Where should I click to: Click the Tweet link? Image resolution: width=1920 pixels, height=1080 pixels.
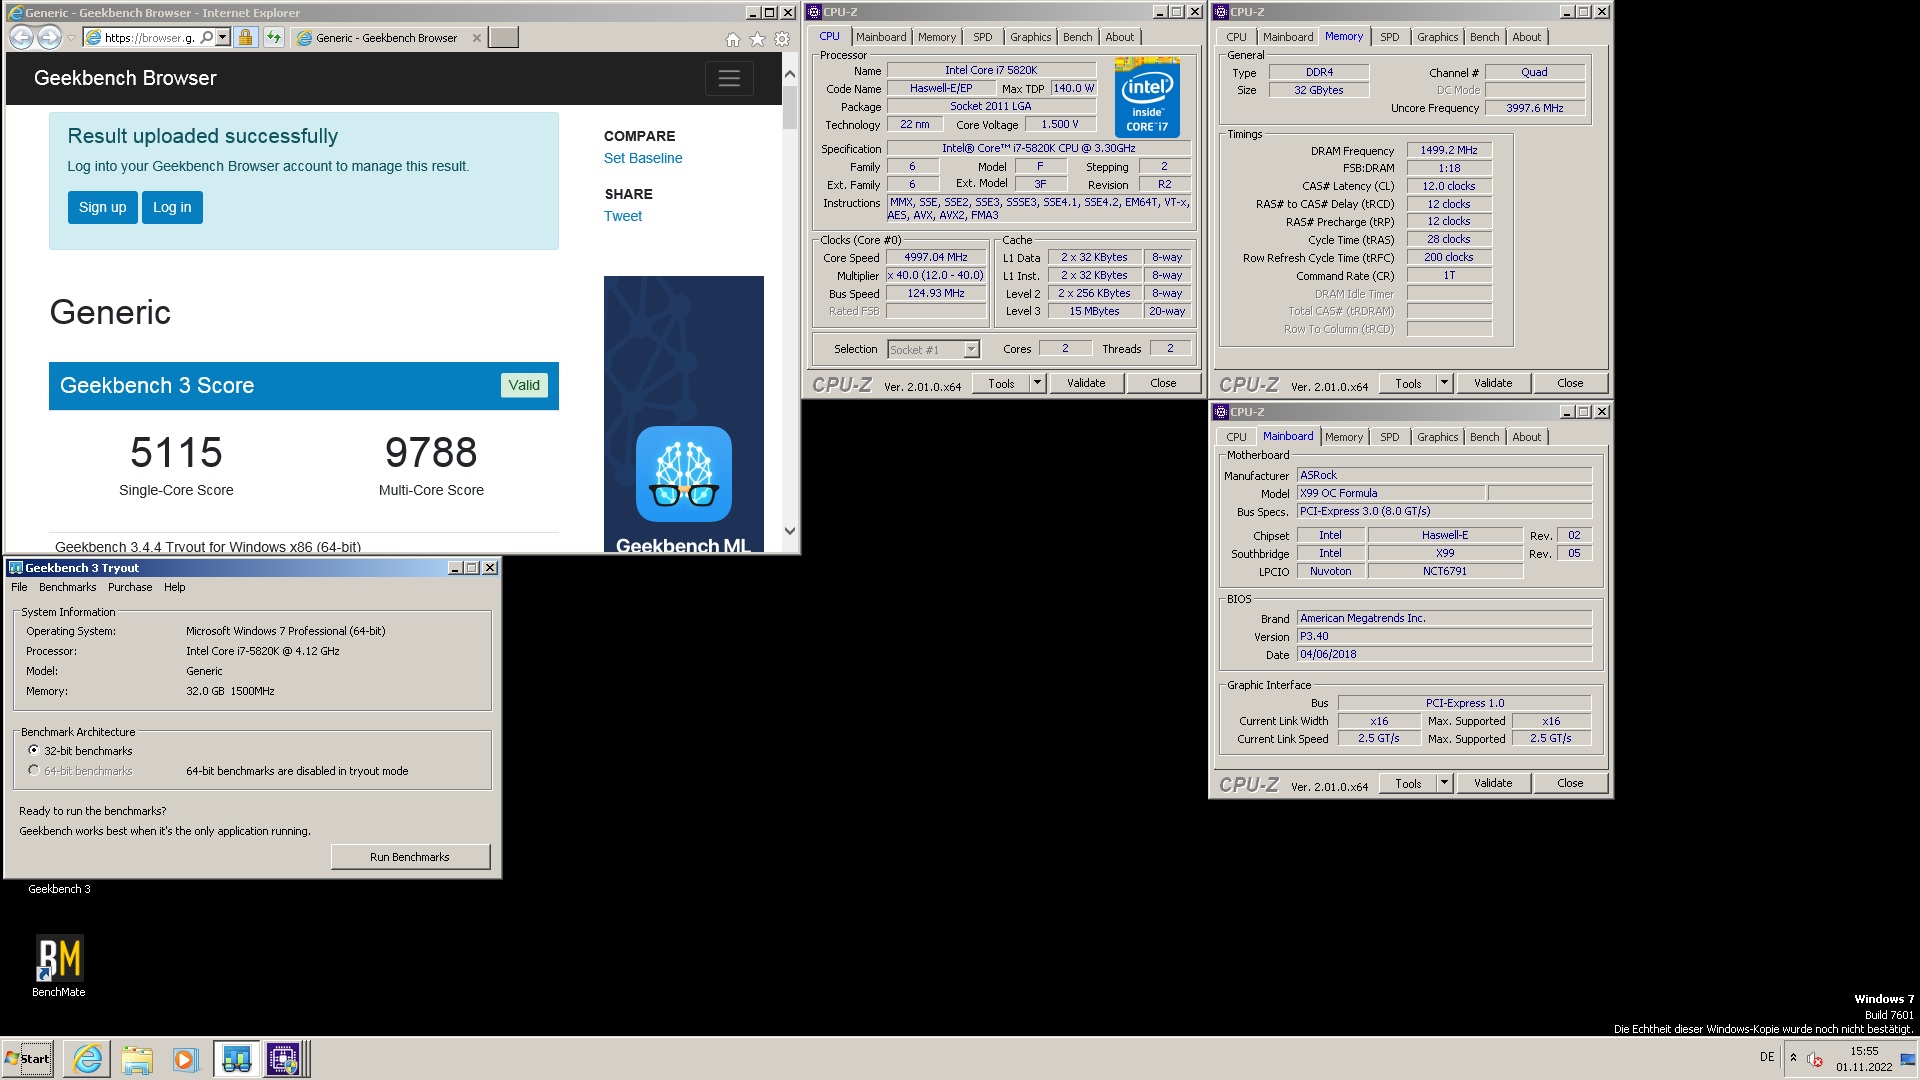coord(623,216)
